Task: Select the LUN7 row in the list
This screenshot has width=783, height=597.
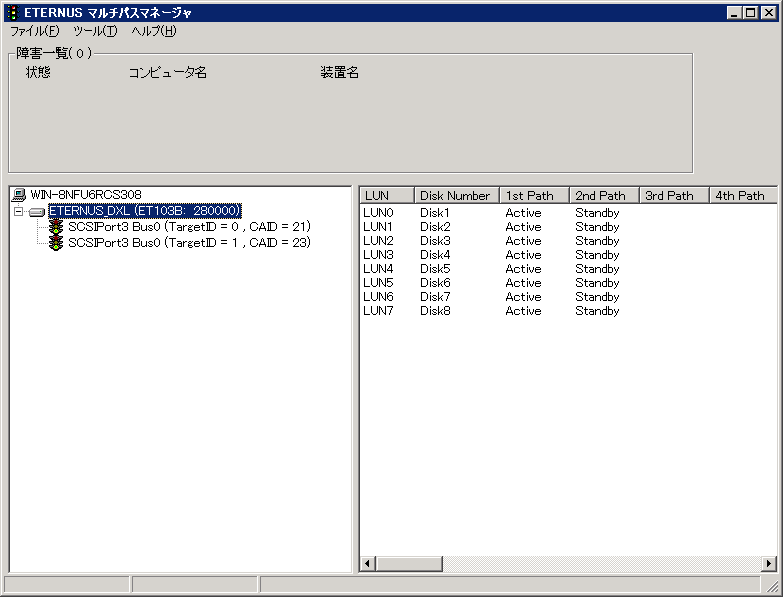Action: pos(379,311)
